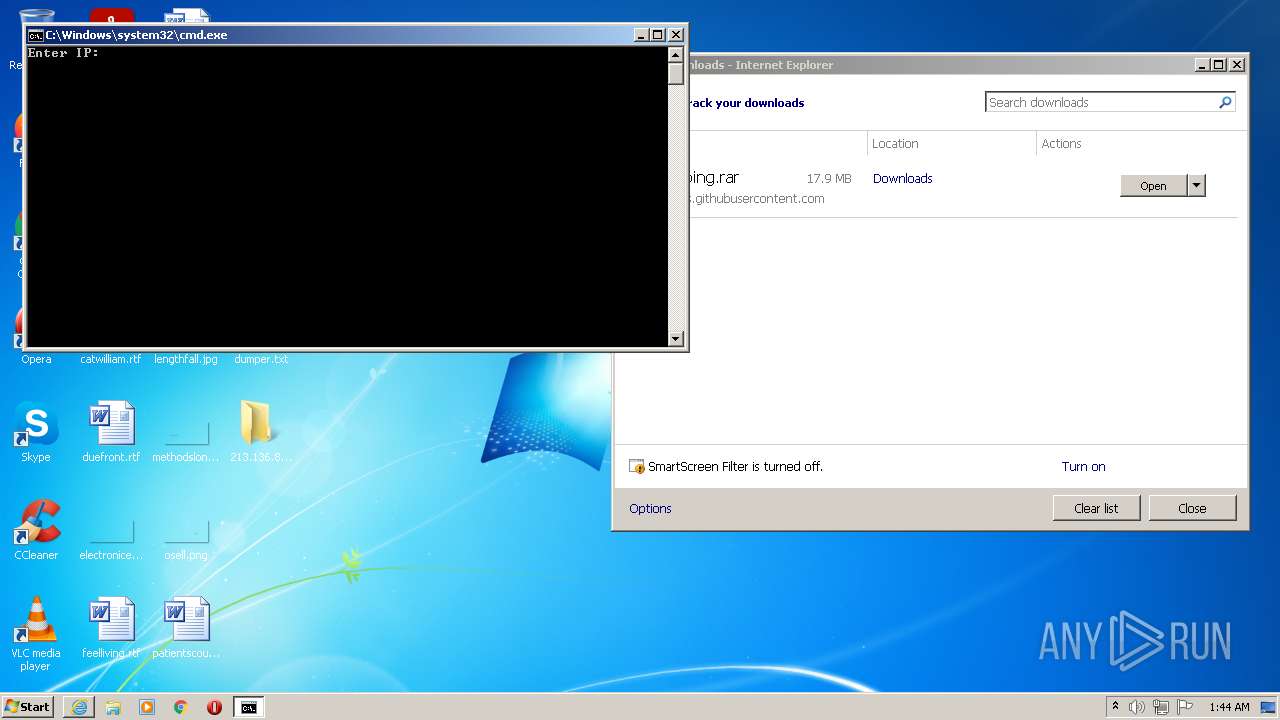Open Skype desktop shortcut
This screenshot has height=720, width=1280.
click(x=36, y=432)
